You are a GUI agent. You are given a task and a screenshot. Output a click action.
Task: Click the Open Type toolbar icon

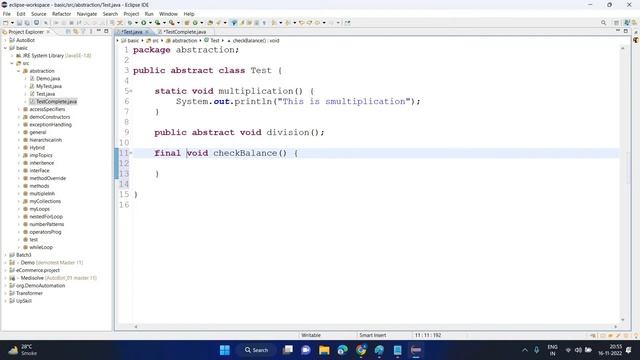(210, 23)
